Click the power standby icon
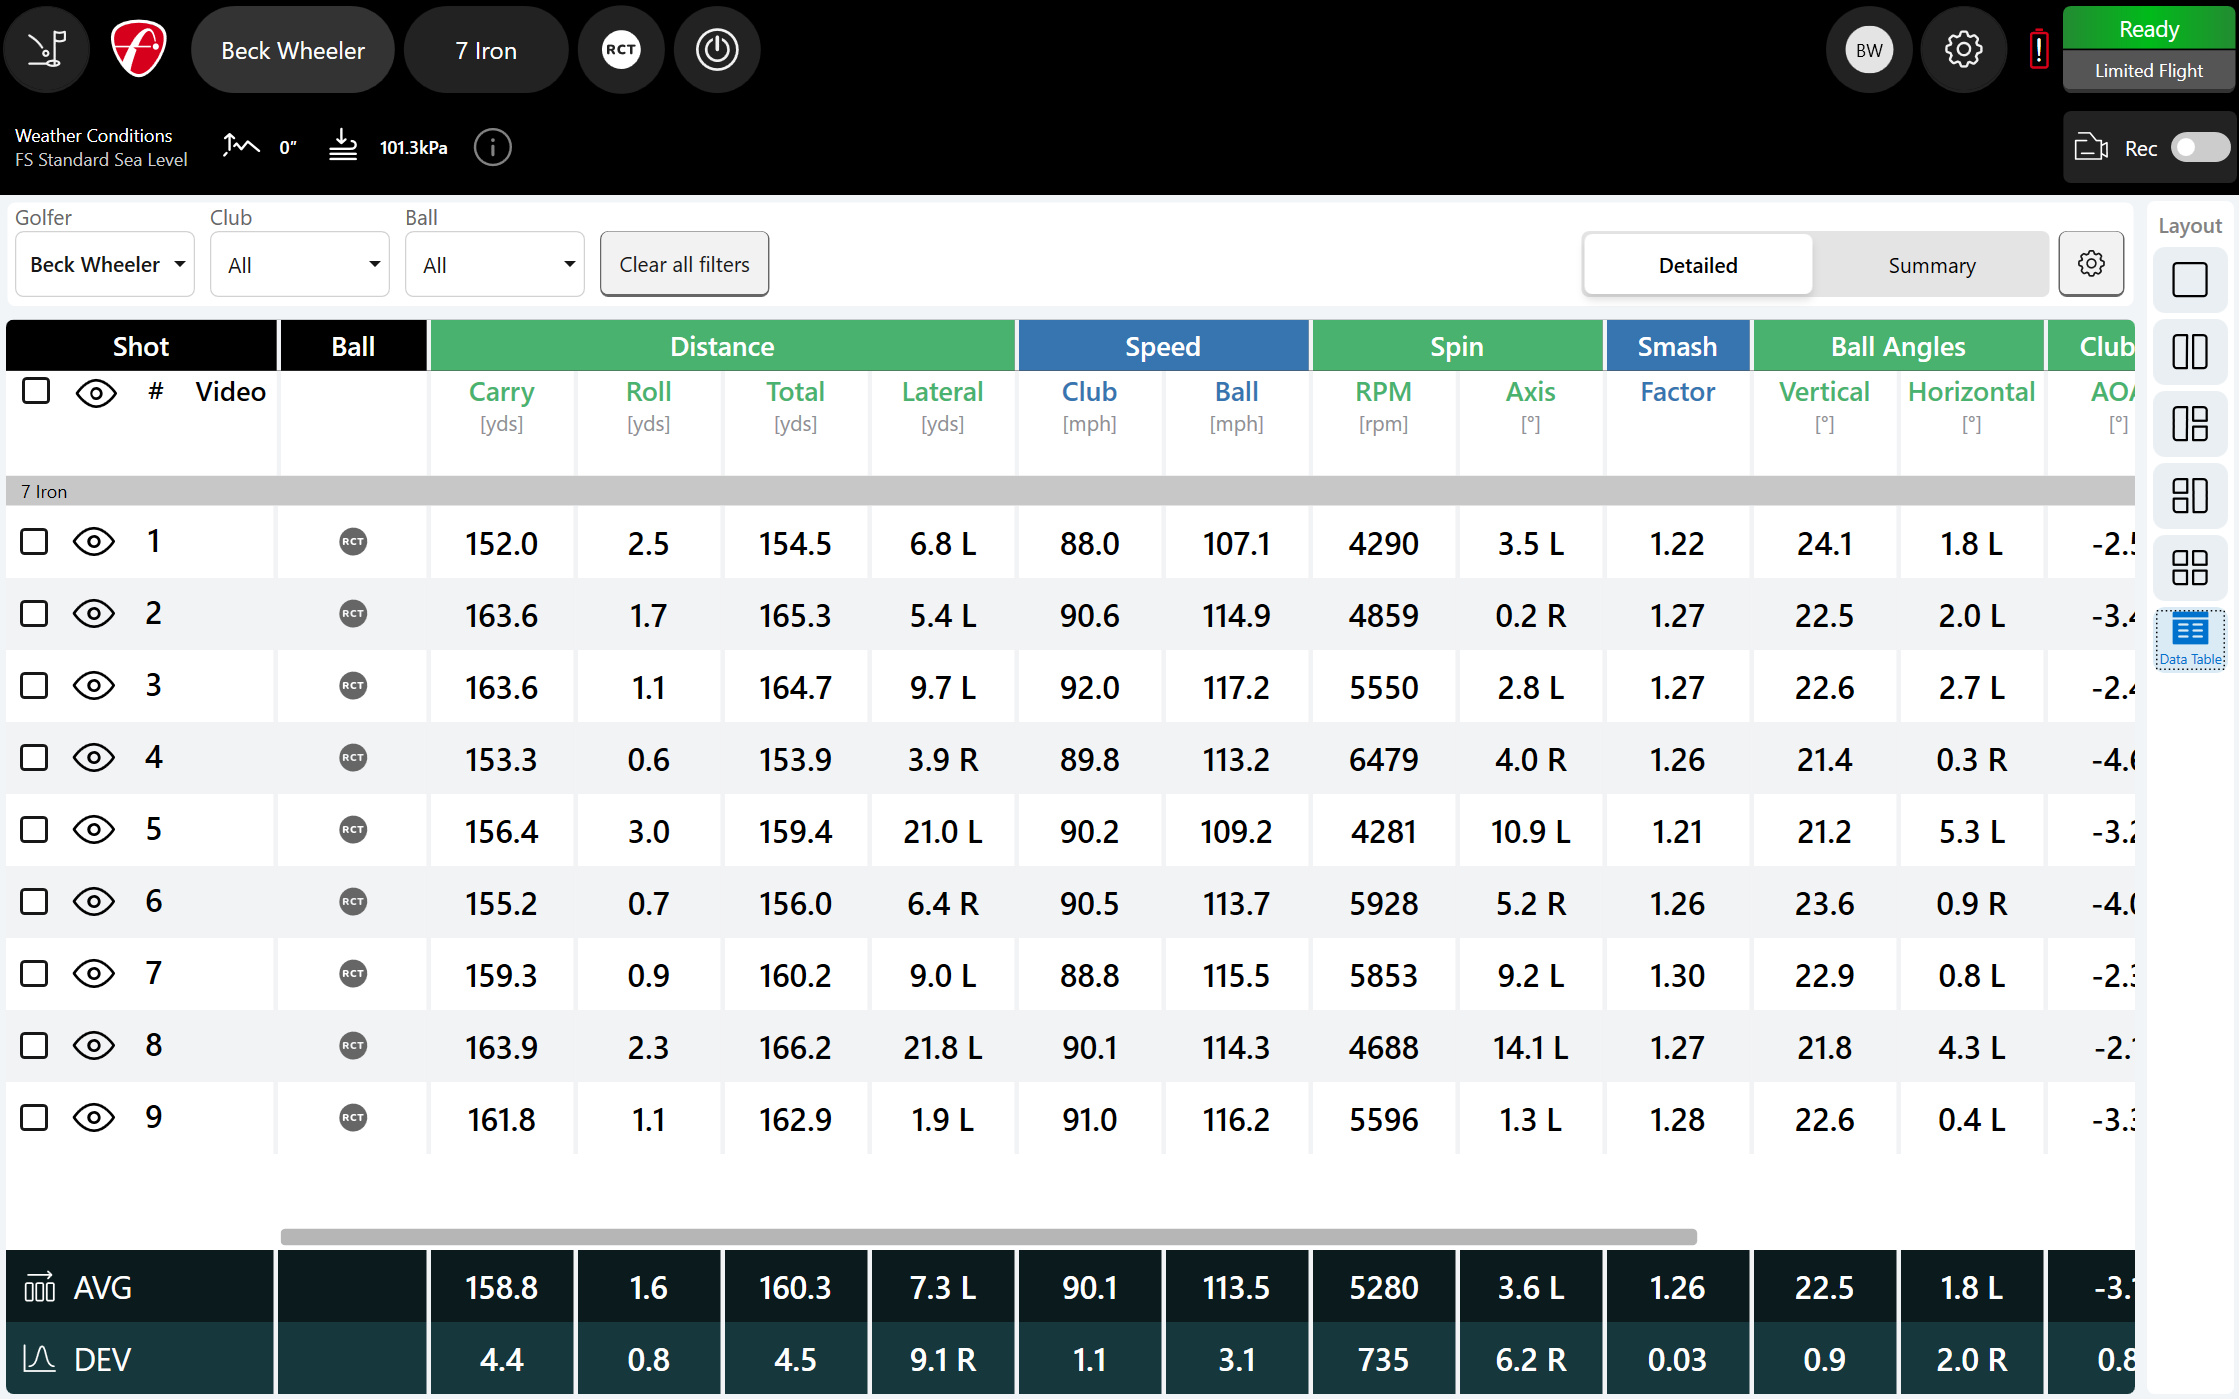This screenshot has height=1399, width=2239. pyautogui.click(x=716, y=49)
